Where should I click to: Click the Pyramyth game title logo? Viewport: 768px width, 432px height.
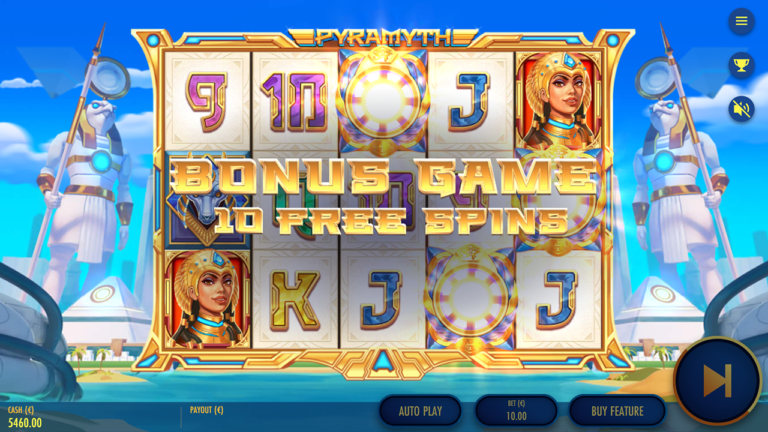[384, 37]
